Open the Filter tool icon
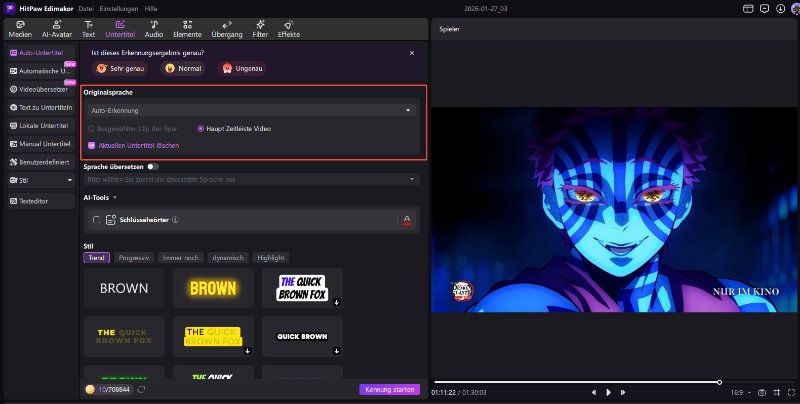The image size is (800, 404). (260, 24)
